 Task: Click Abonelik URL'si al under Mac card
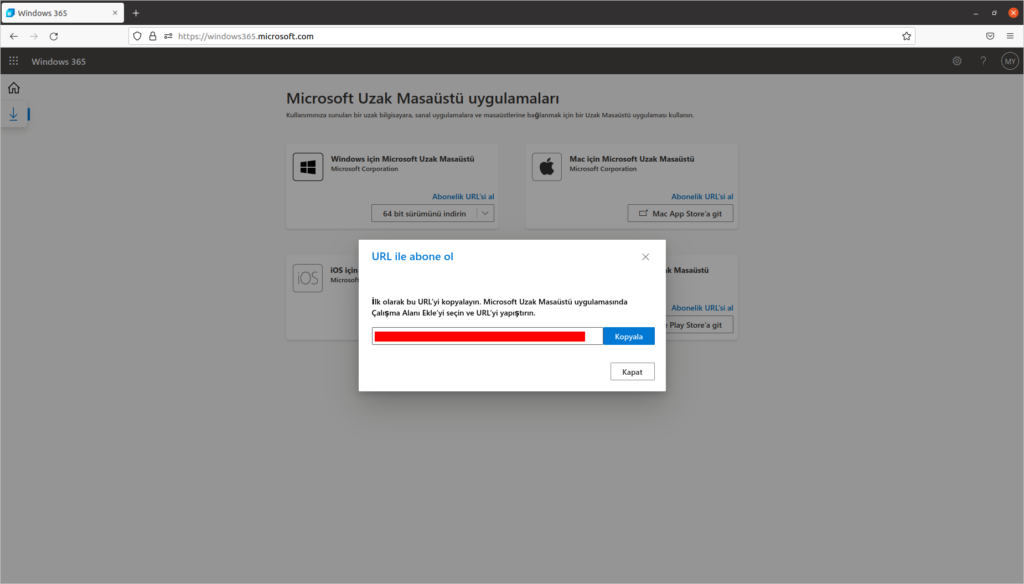[702, 197]
